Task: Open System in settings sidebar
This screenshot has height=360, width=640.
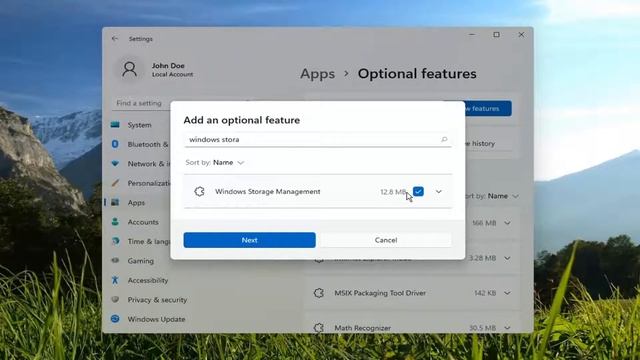Action: [x=139, y=125]
